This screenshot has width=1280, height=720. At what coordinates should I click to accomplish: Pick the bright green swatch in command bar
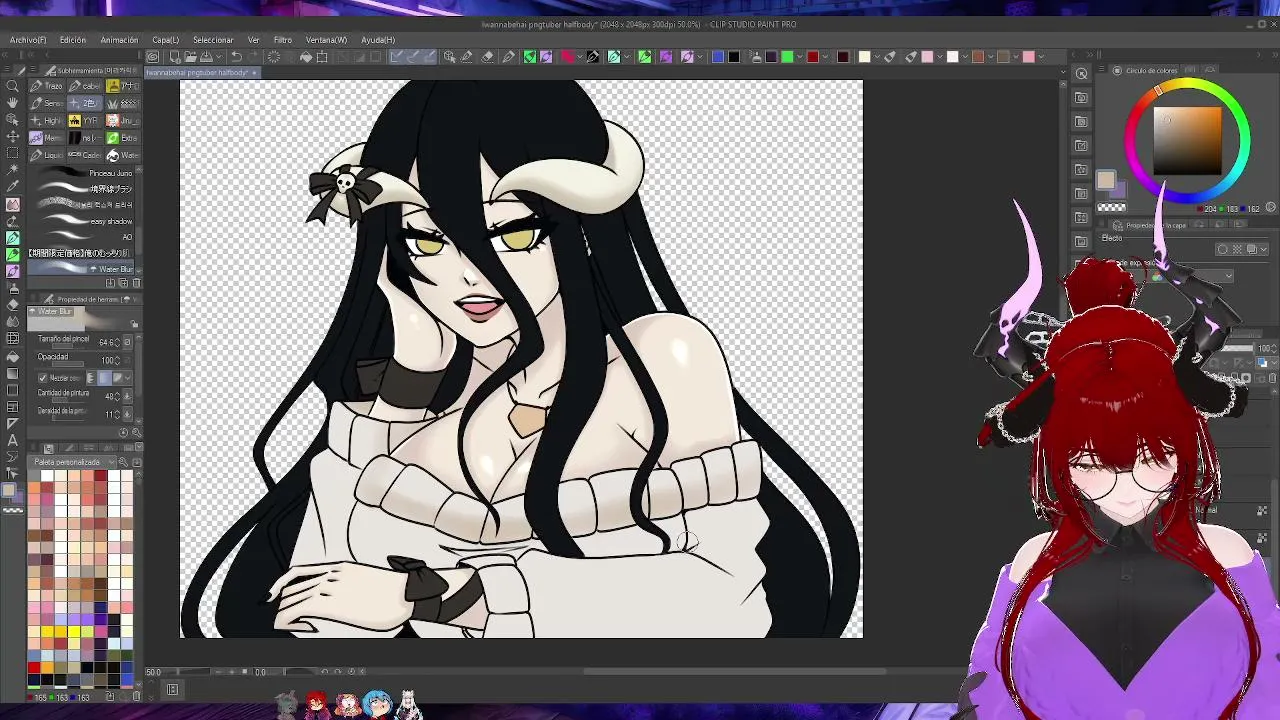[x=787, y=57]
